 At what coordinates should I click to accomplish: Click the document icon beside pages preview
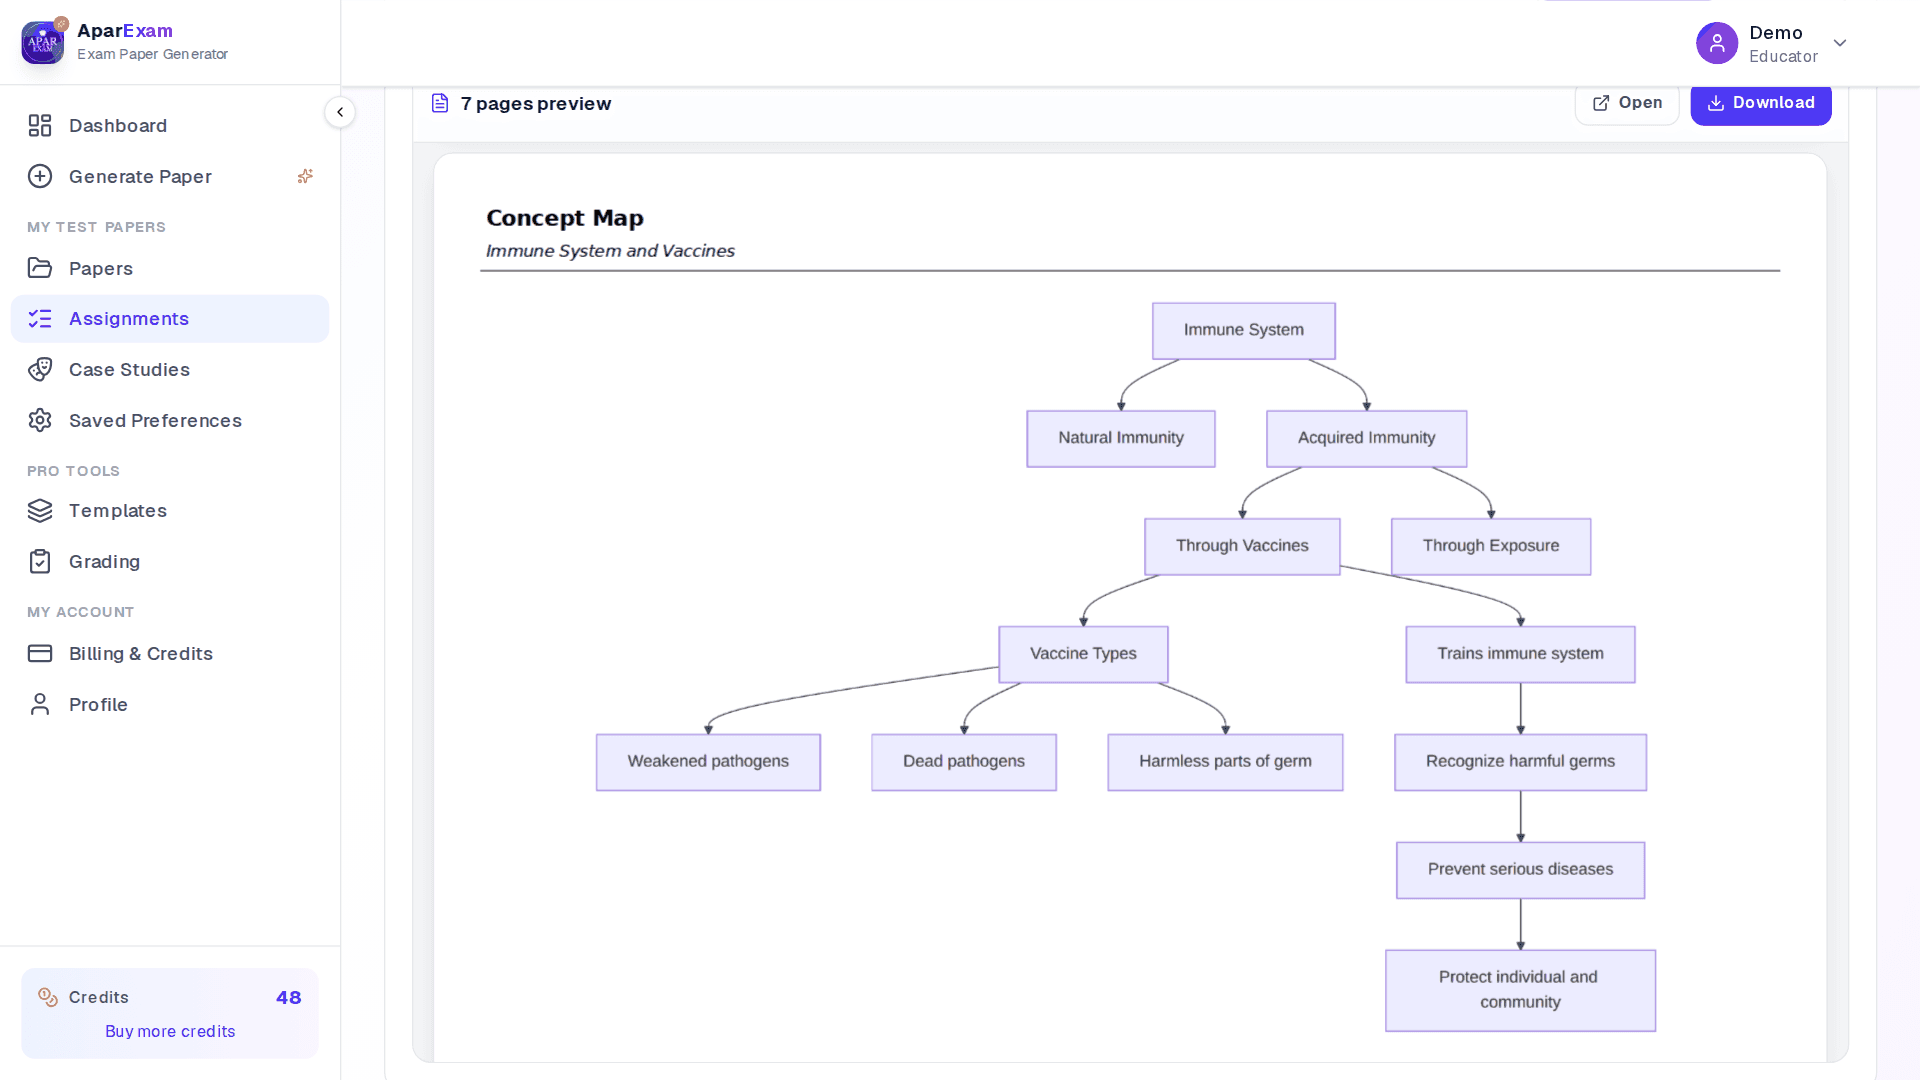[440, 103]
